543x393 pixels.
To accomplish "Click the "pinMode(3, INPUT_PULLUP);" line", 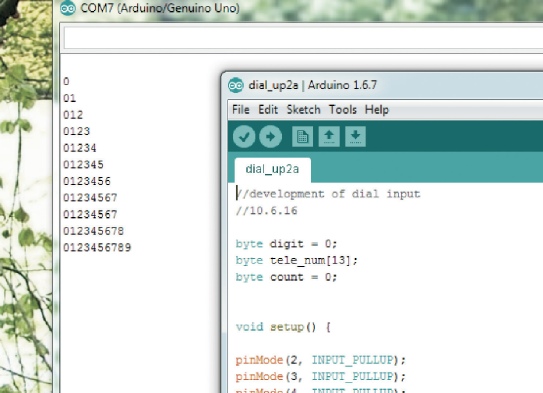I will [321, 377].
